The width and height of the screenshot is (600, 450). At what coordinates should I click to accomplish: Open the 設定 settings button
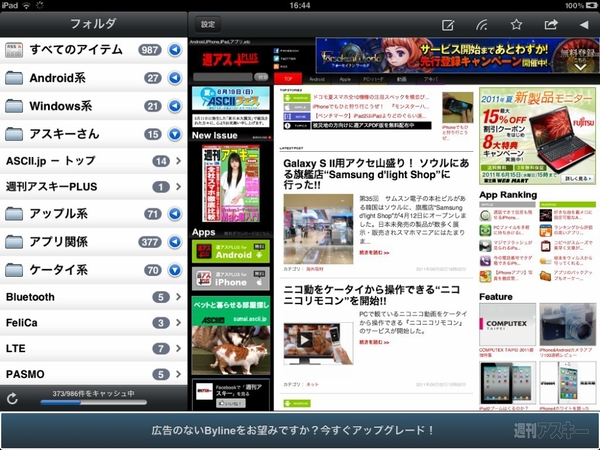208,24
